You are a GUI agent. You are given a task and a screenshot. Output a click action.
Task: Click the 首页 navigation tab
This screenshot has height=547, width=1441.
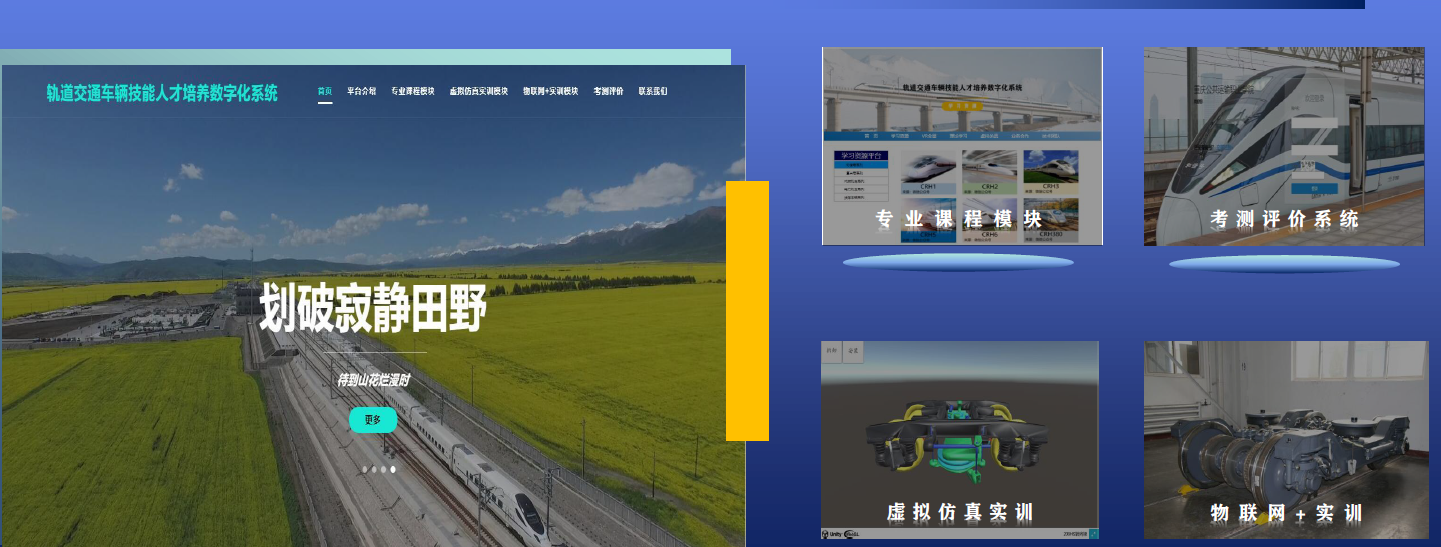click(x=325, y=91)
